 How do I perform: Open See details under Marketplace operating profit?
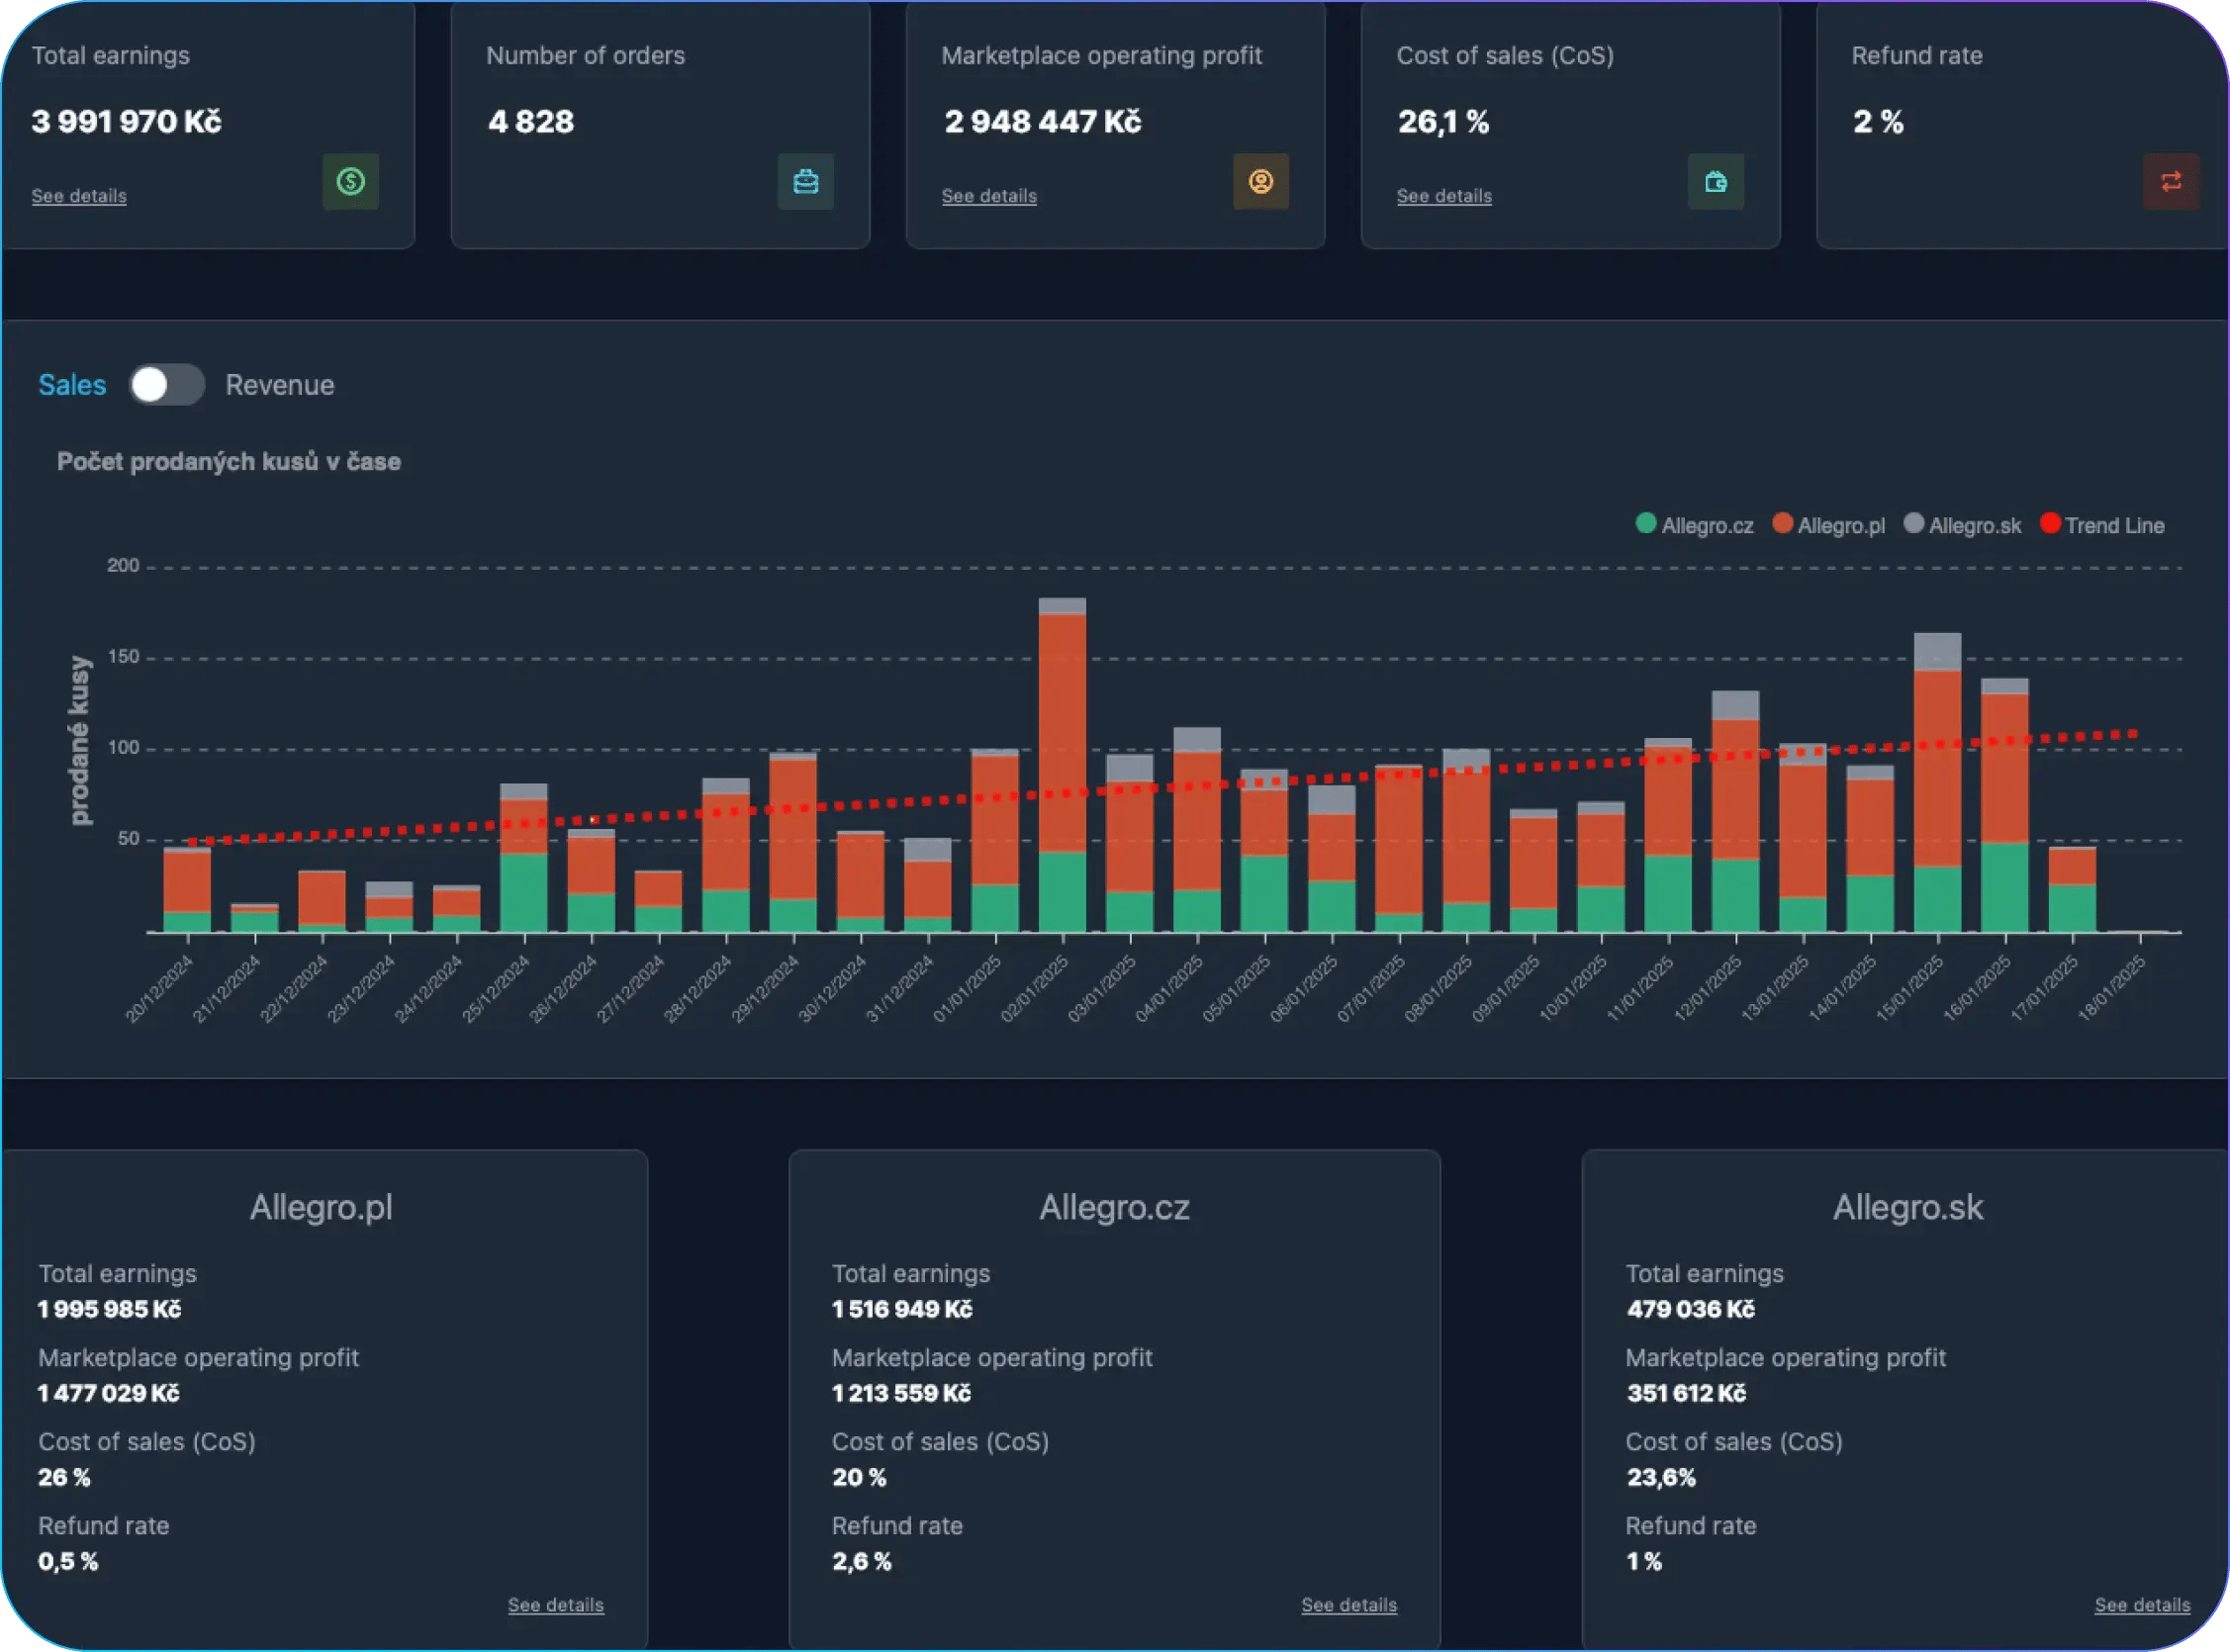pyautogui.click(x=989, y=196)
